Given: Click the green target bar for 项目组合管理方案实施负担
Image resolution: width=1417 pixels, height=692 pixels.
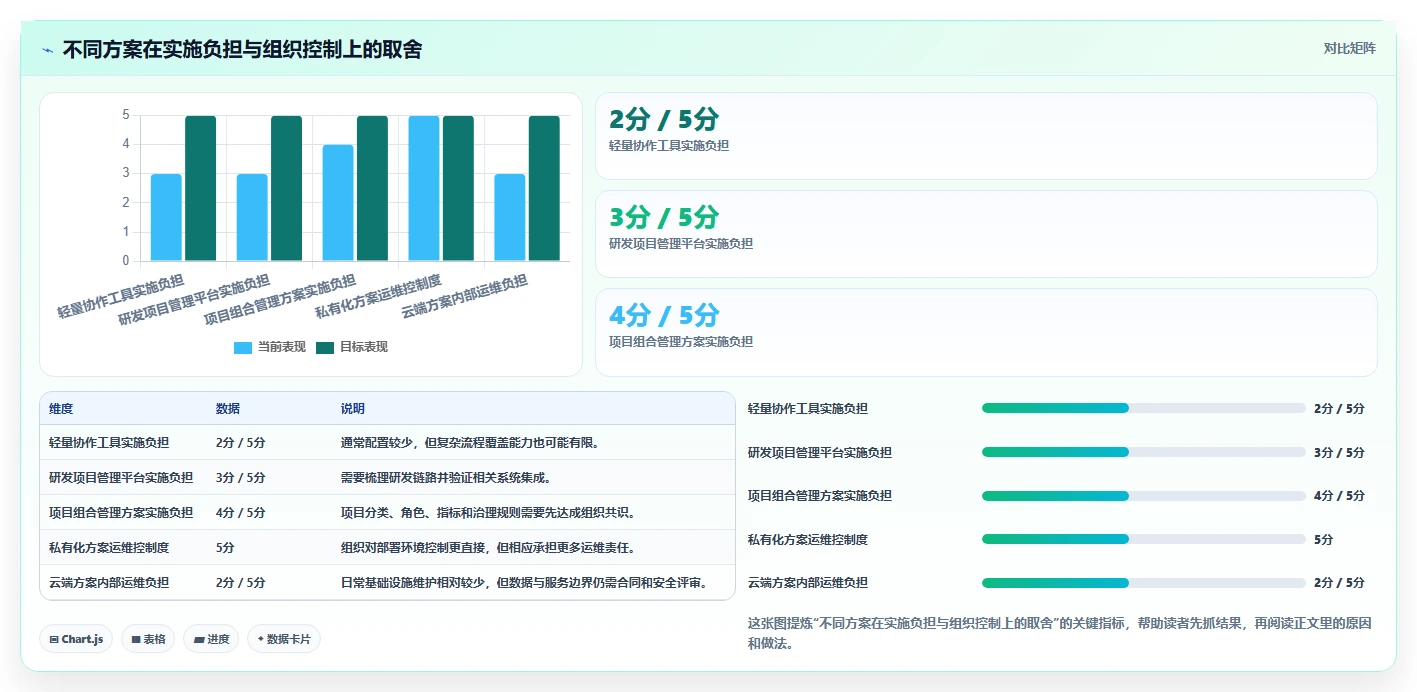Looking at the screenshot, I should coord(373,189).
